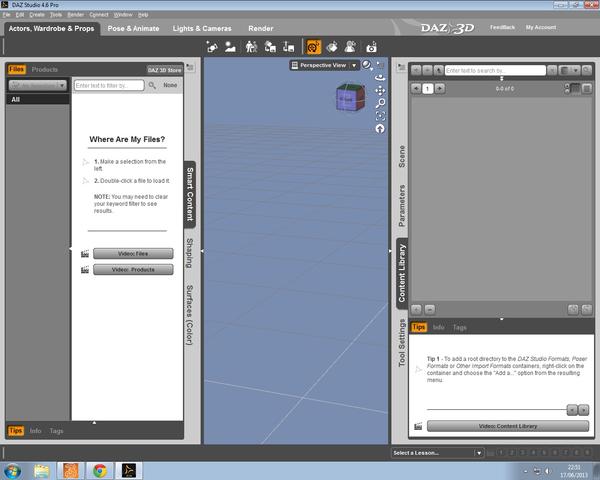Open the category dropdown above All

pyautogui.click(x=38, y=85)
